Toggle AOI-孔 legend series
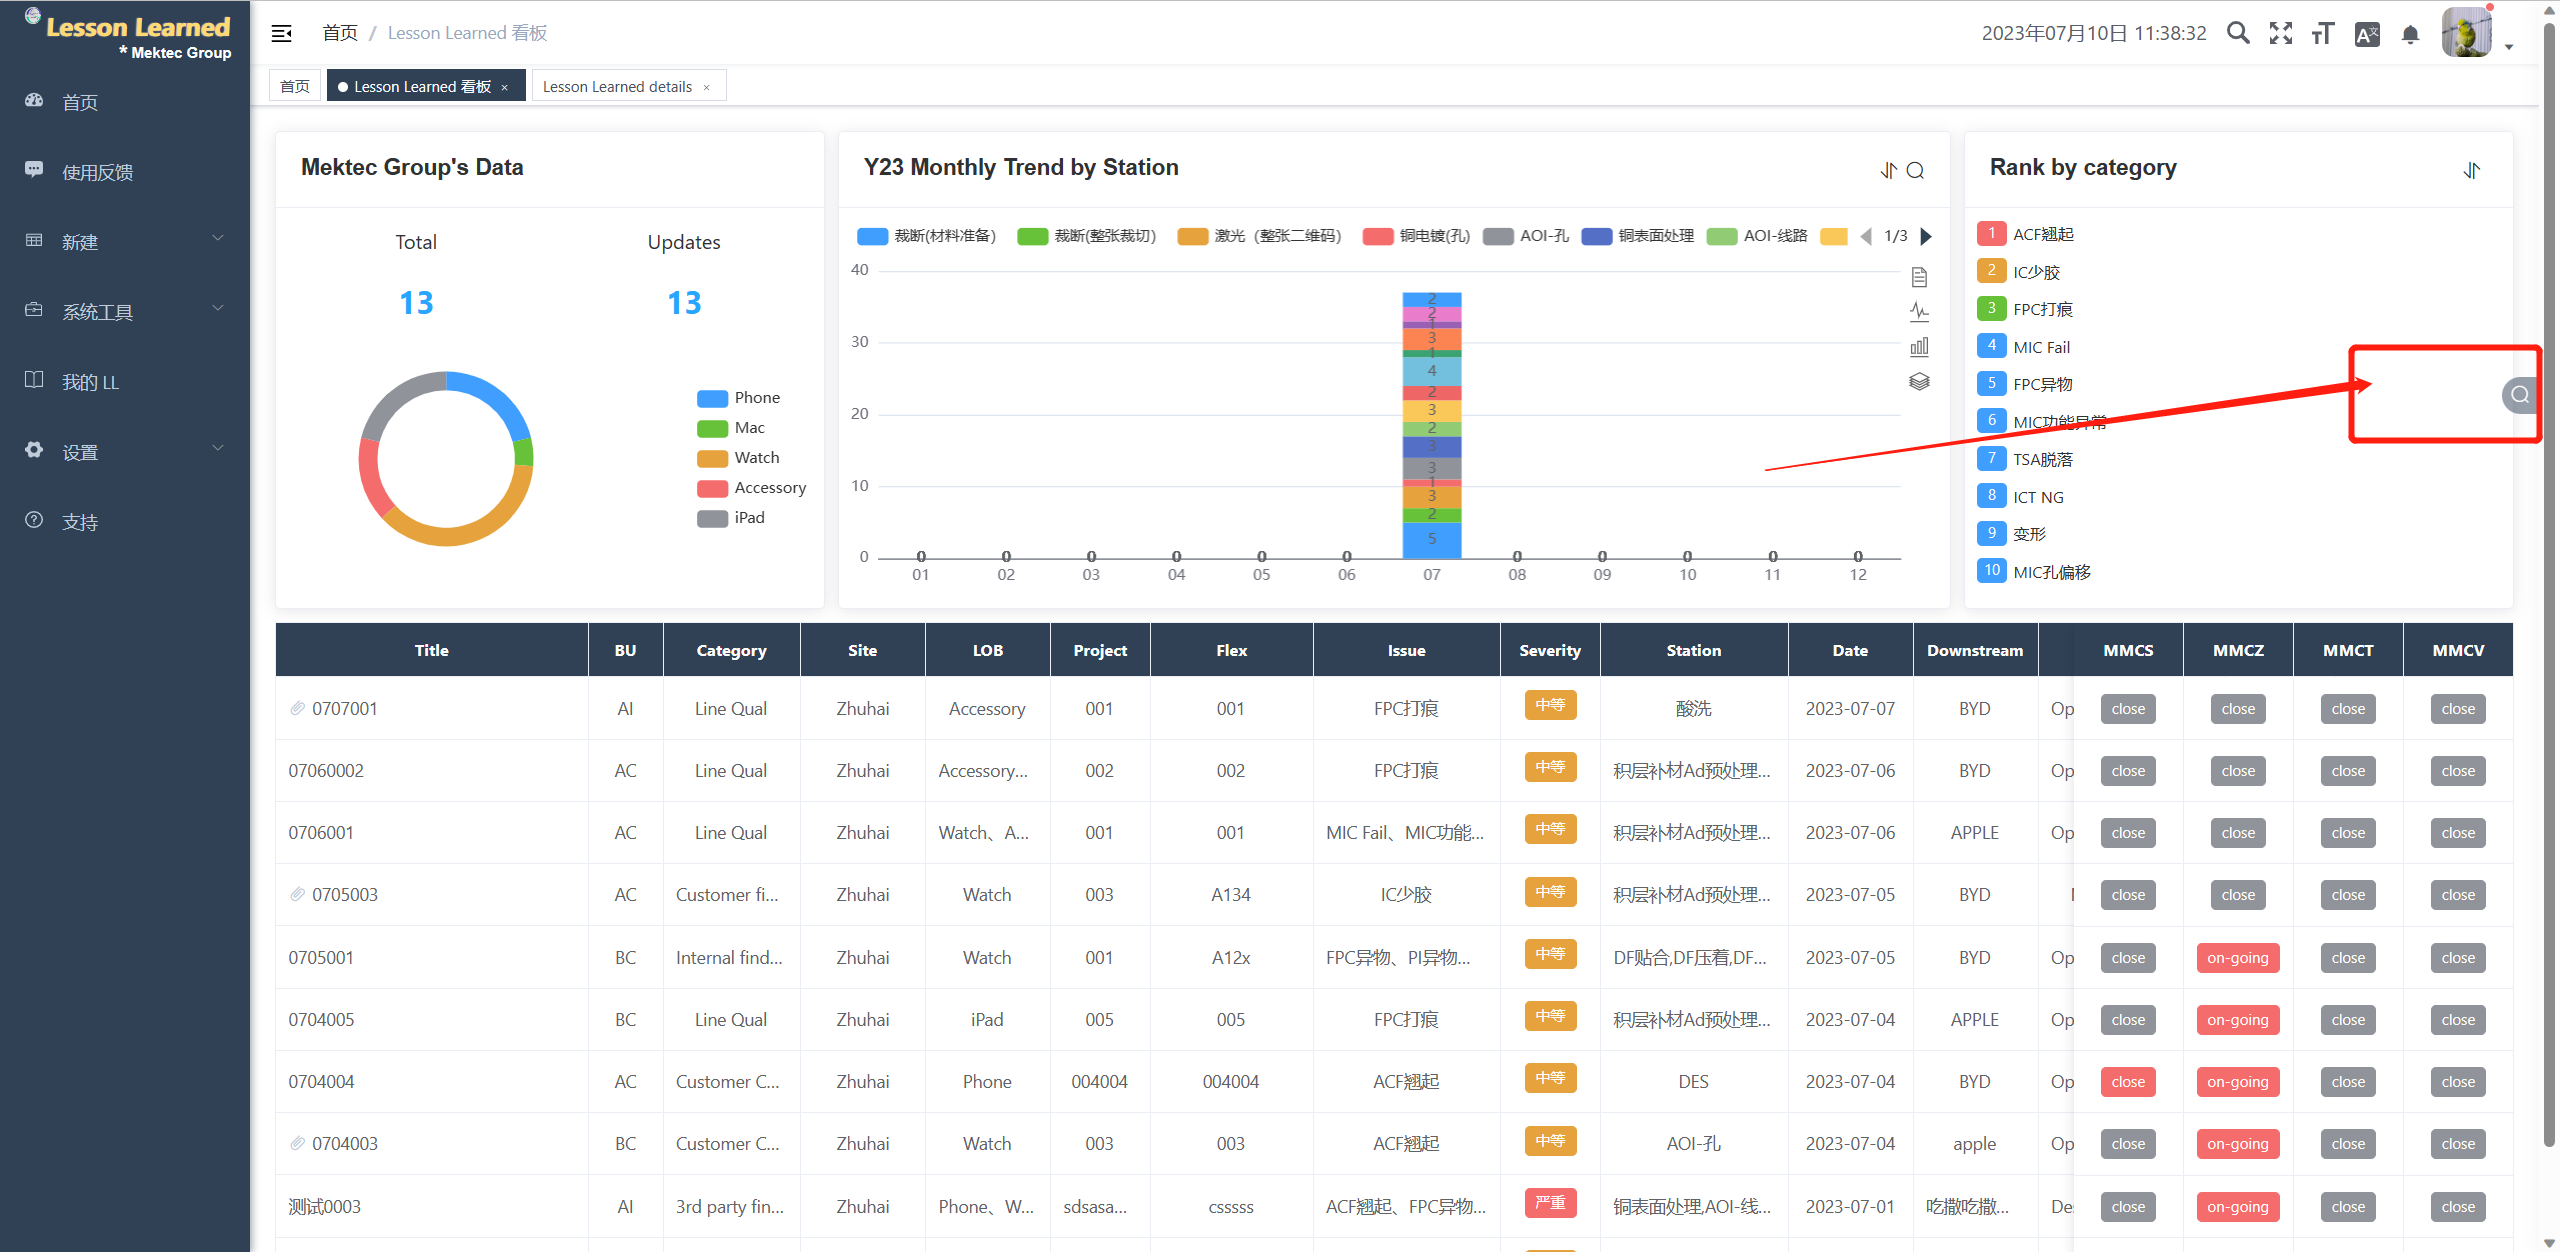Screen dimensions: 2560x1252 click(x=1526, y=236)
